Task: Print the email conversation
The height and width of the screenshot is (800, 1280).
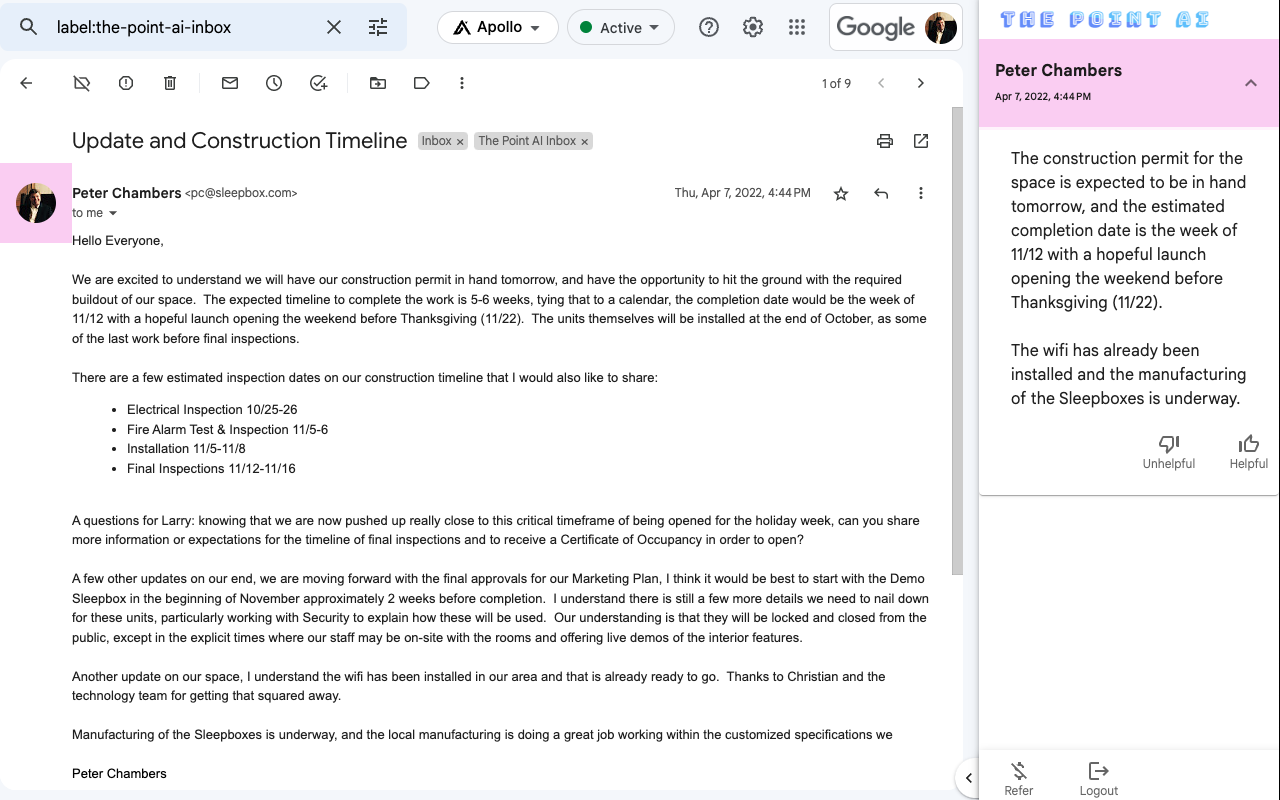Action: (885, 141)
